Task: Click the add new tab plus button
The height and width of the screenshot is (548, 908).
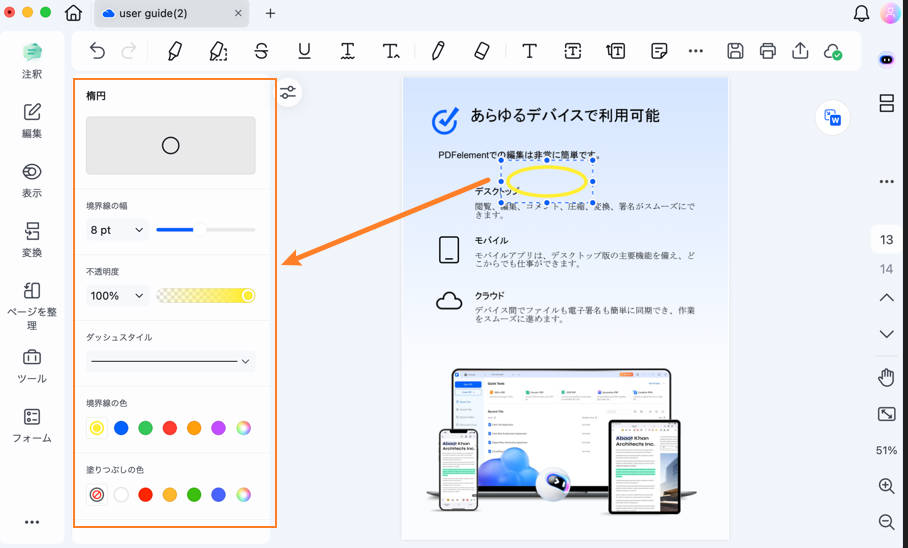Action: 270,14
